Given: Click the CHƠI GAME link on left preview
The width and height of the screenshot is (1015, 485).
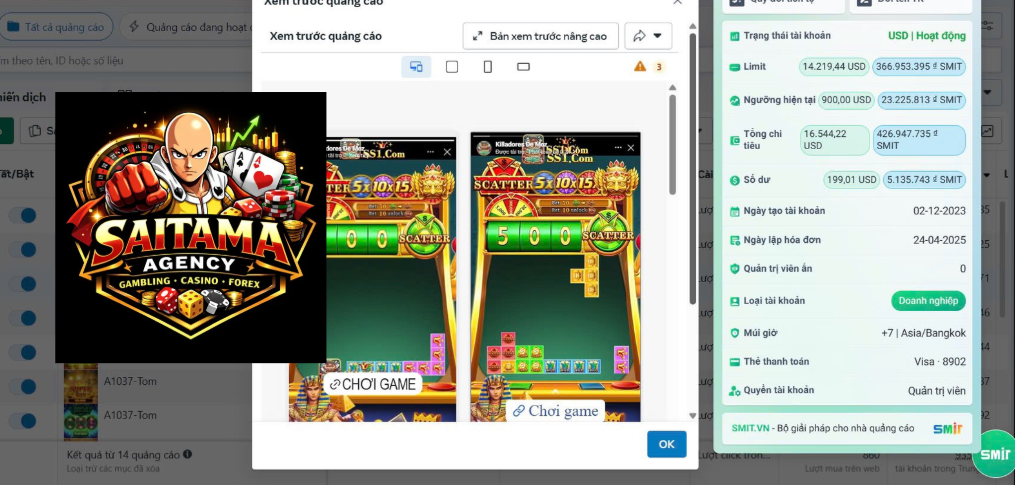Looking at the screenshot, I should 372,384.
